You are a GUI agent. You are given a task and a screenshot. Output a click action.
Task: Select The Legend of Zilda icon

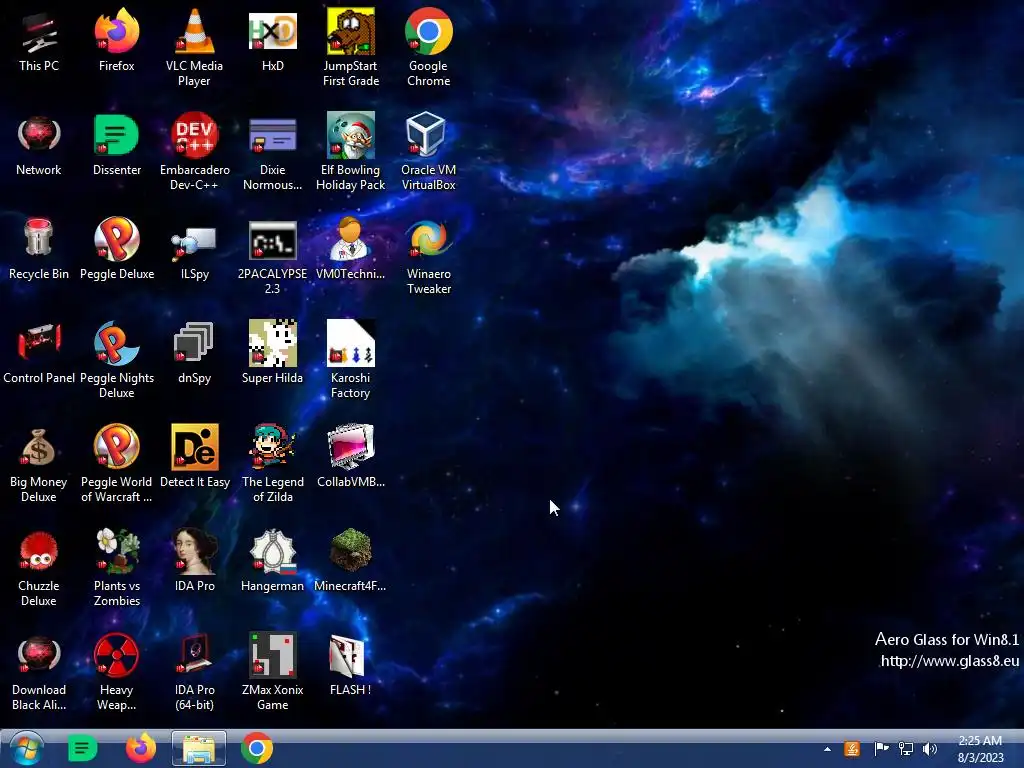272,464
